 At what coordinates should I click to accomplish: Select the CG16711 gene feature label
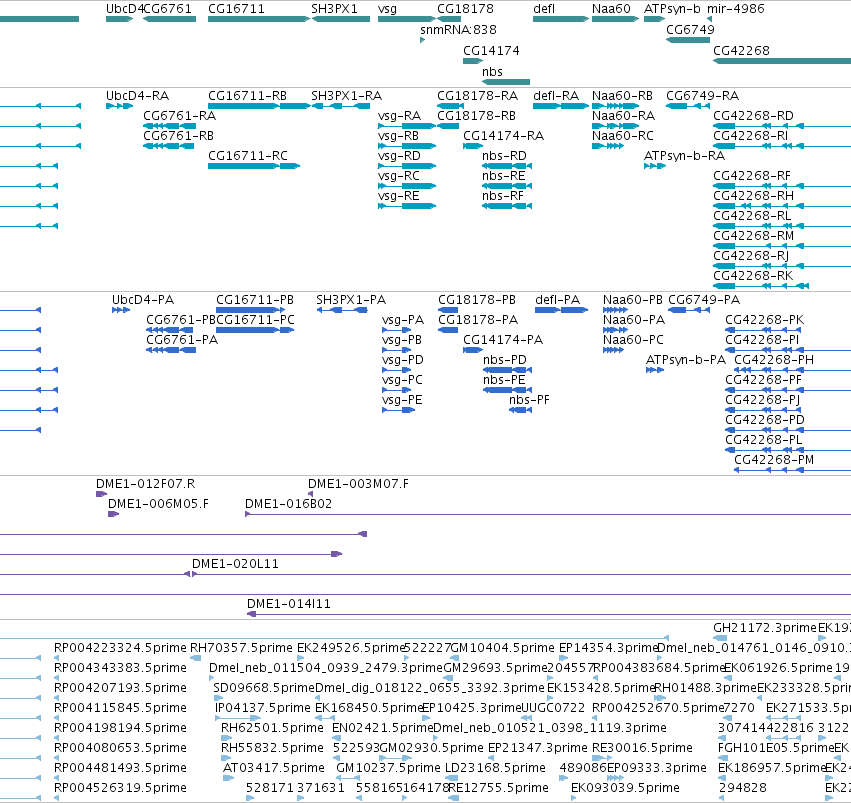tap(236, 9)
